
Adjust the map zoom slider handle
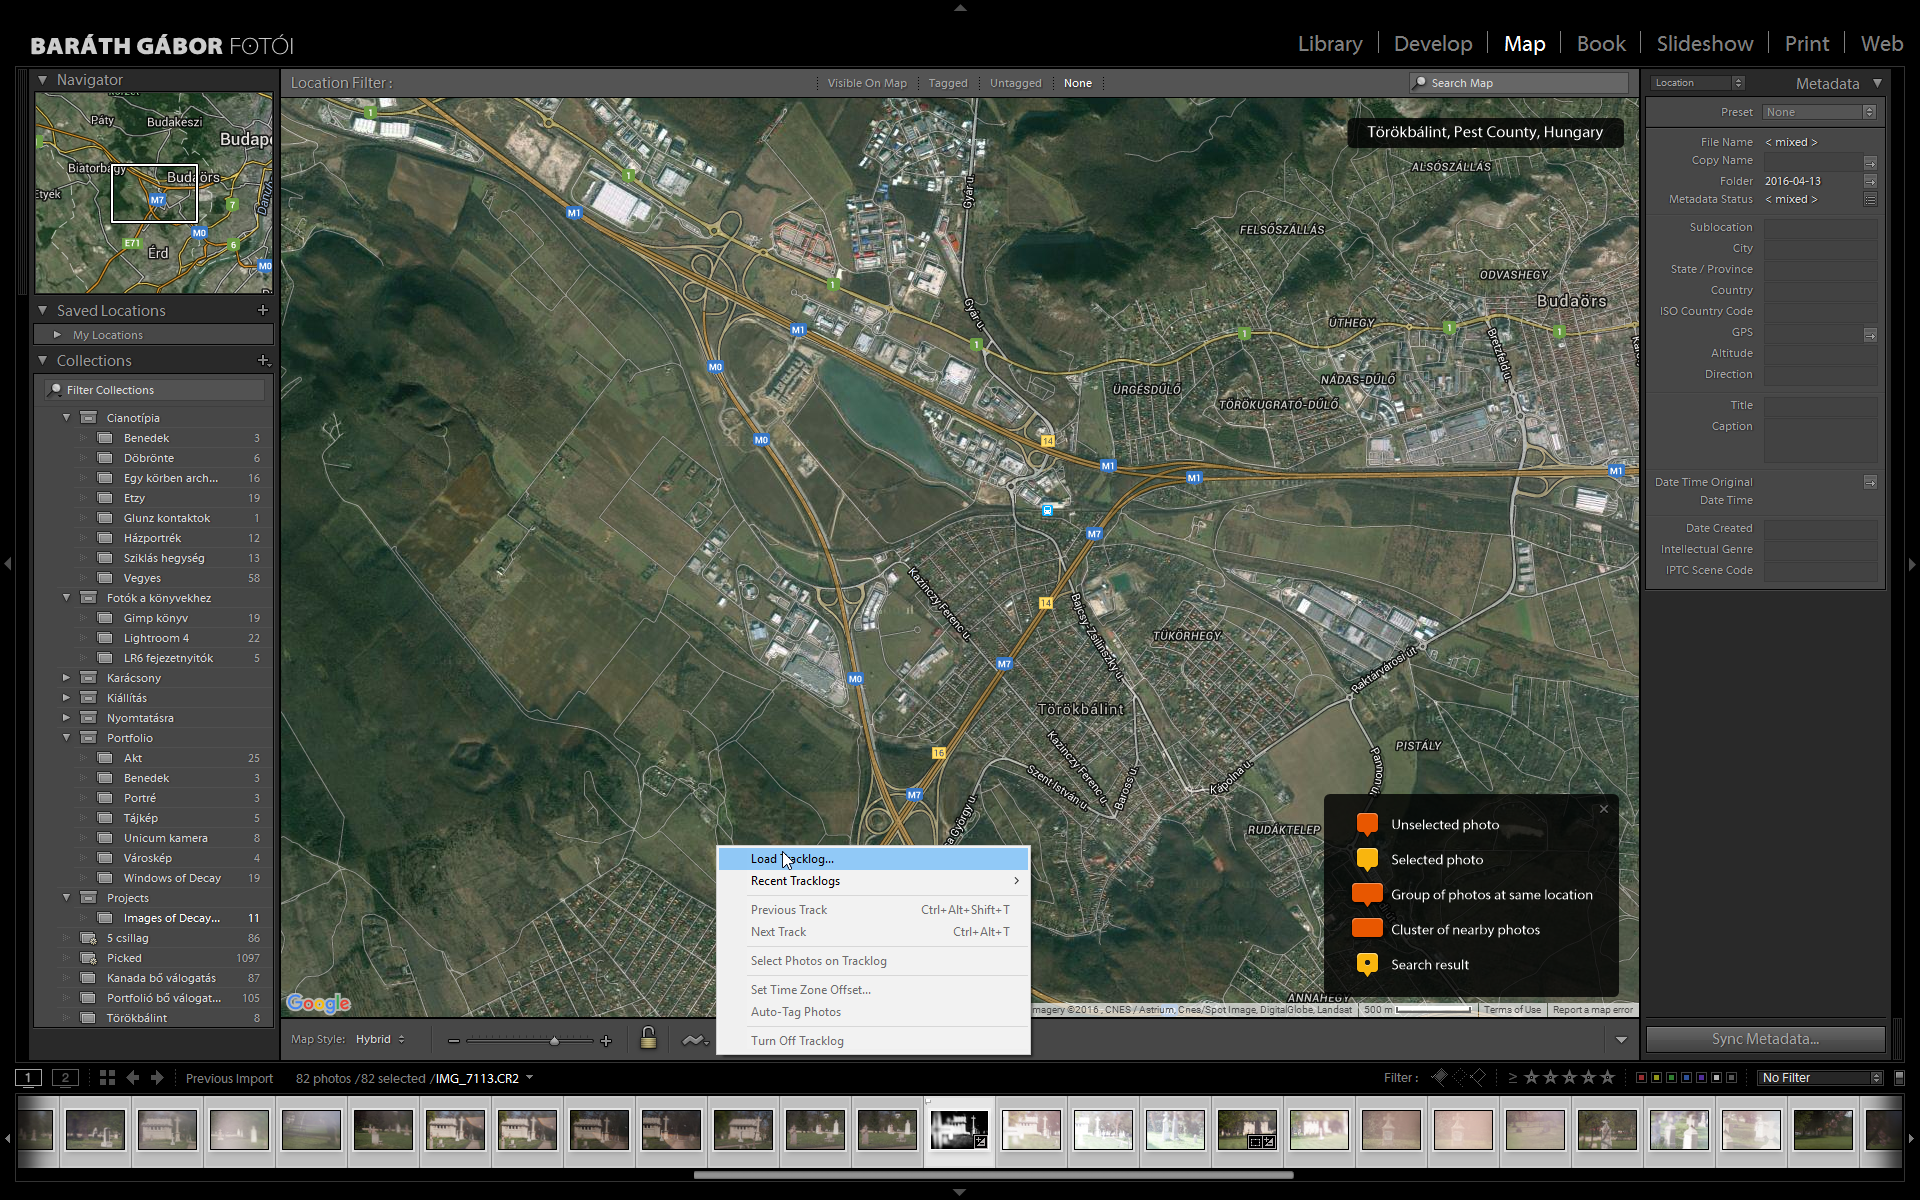coord(554,1041)
